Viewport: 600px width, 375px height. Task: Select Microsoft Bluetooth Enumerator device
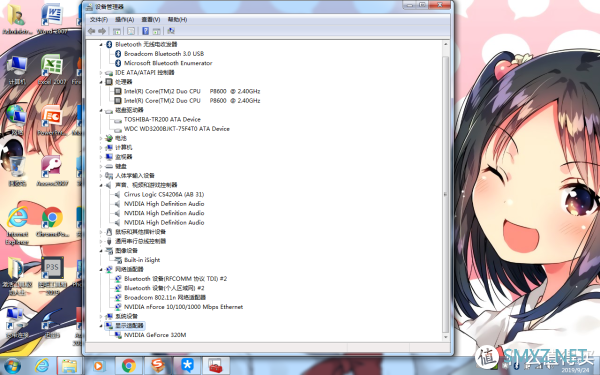click(x=168, y=63)
